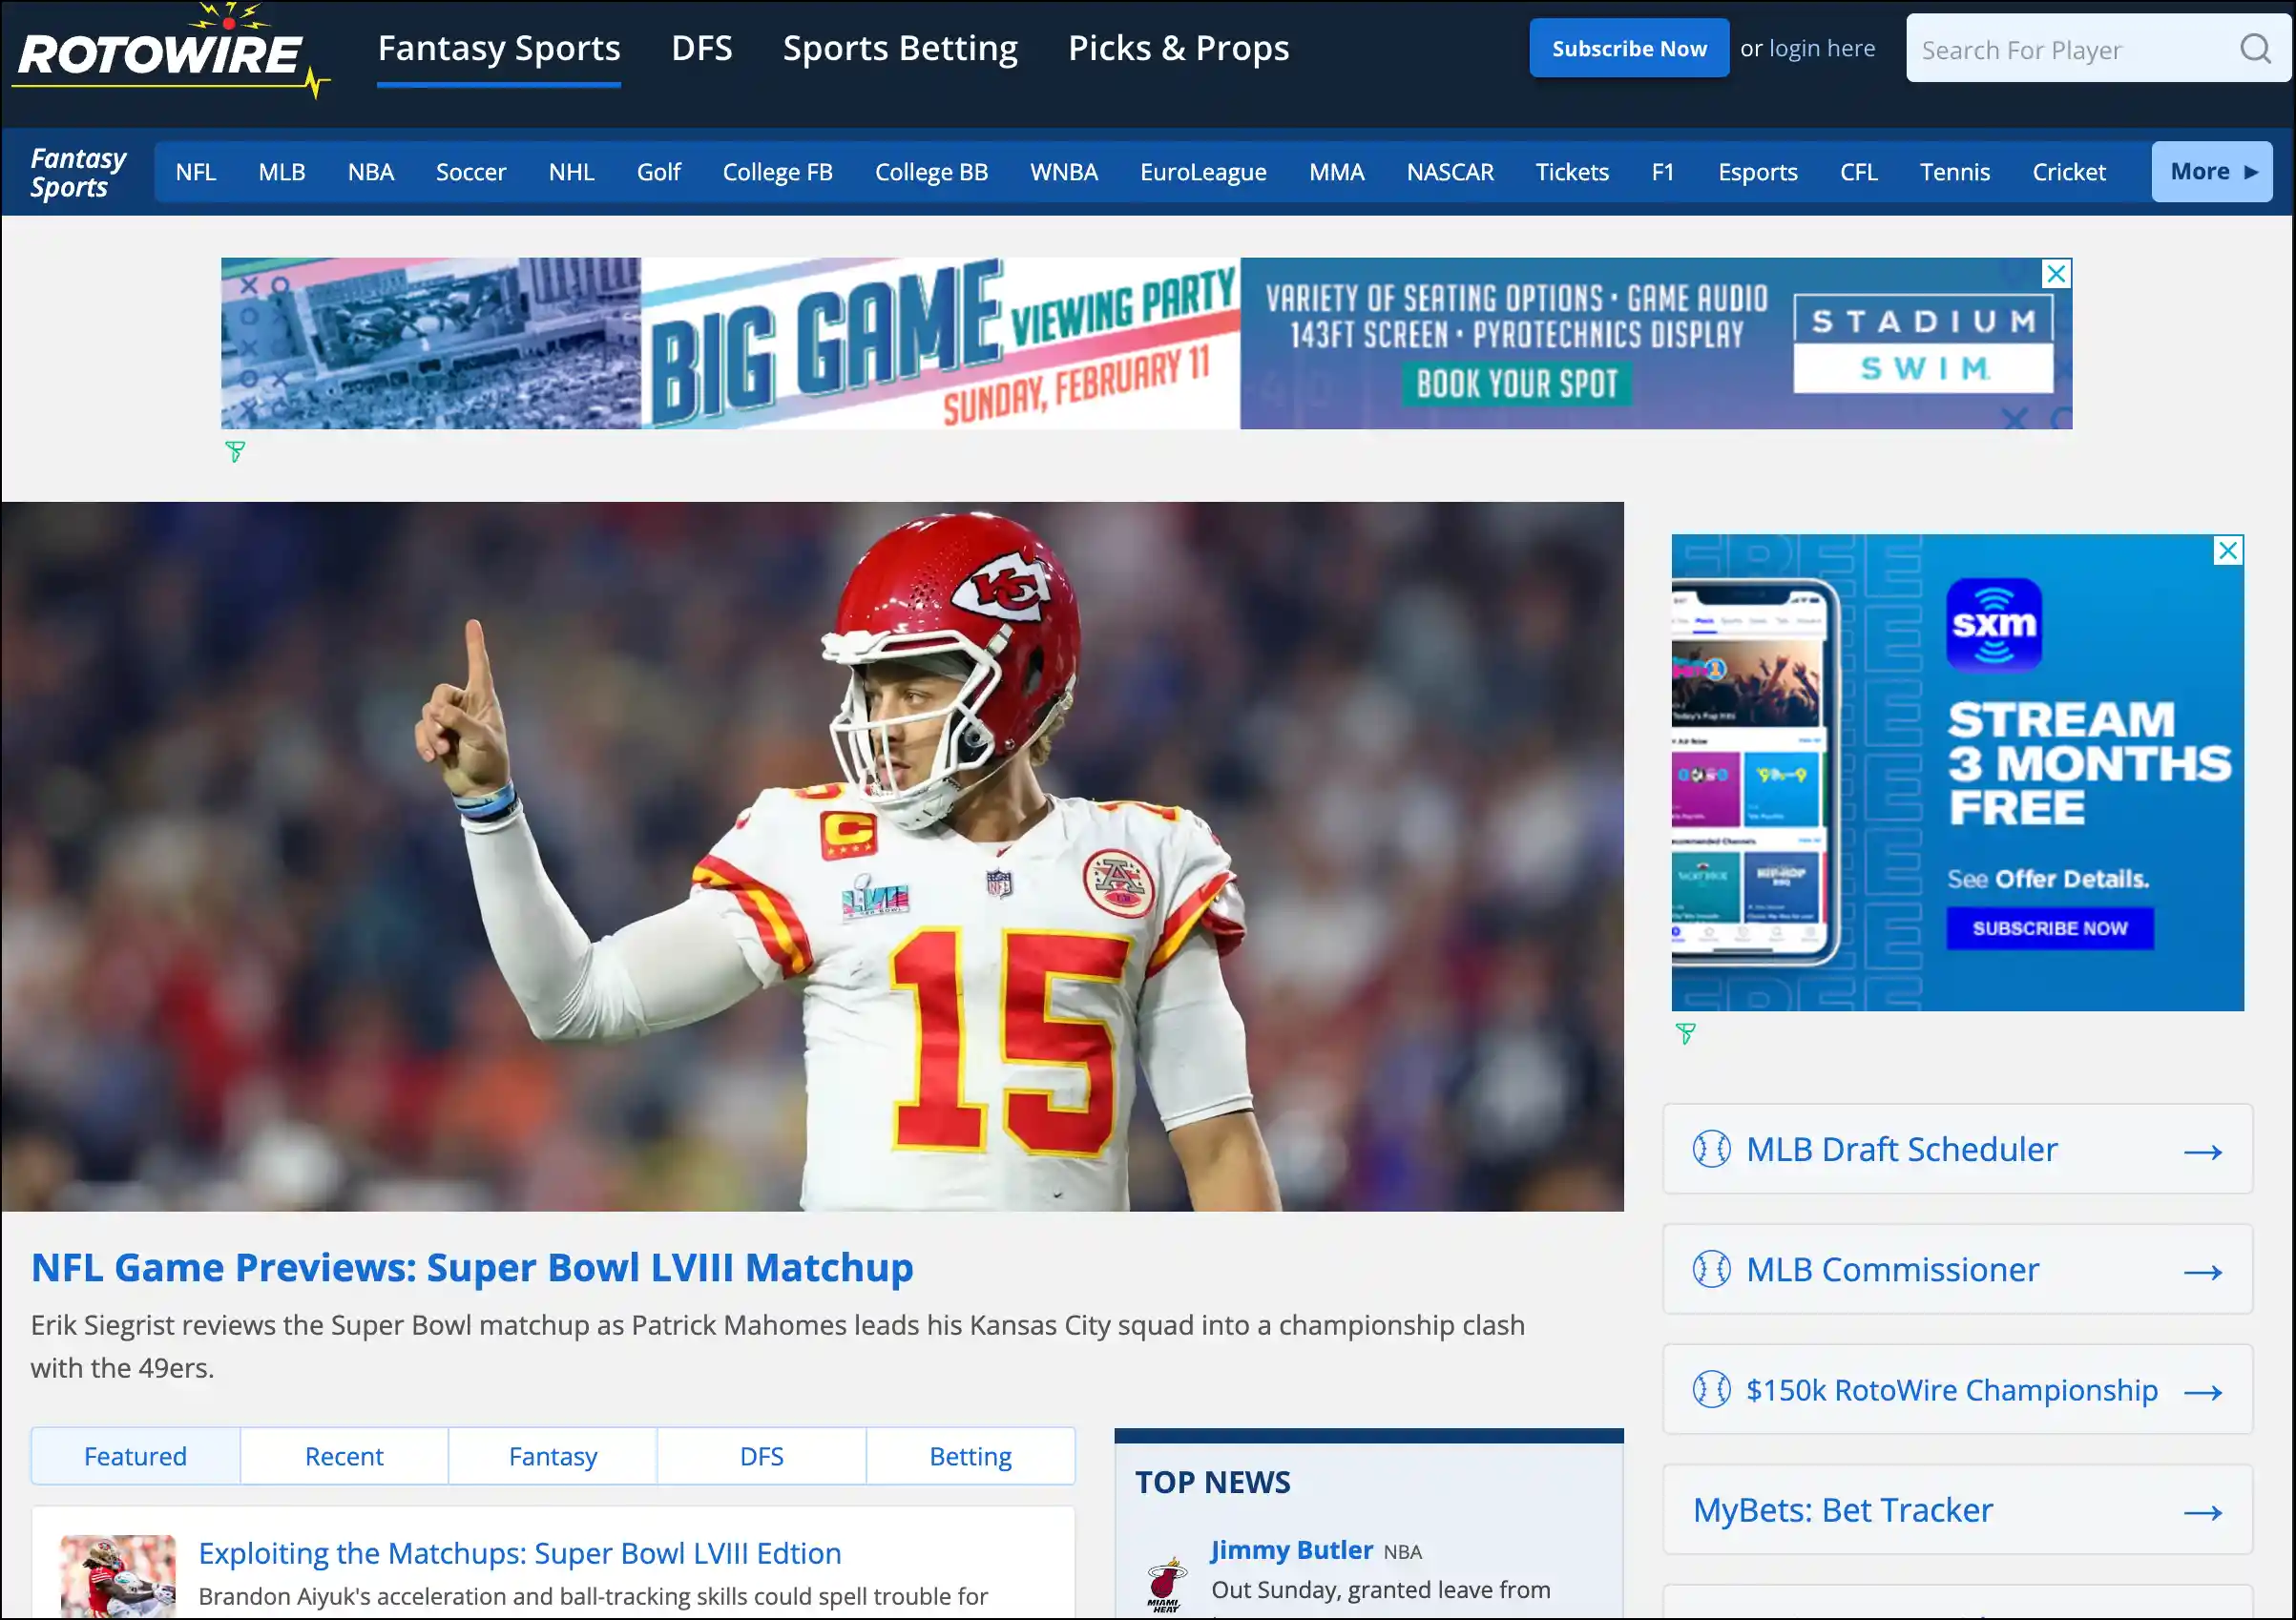Click the Subscribe Now button
The image size is (2296, 1620).
click(x=1629, y=48)
